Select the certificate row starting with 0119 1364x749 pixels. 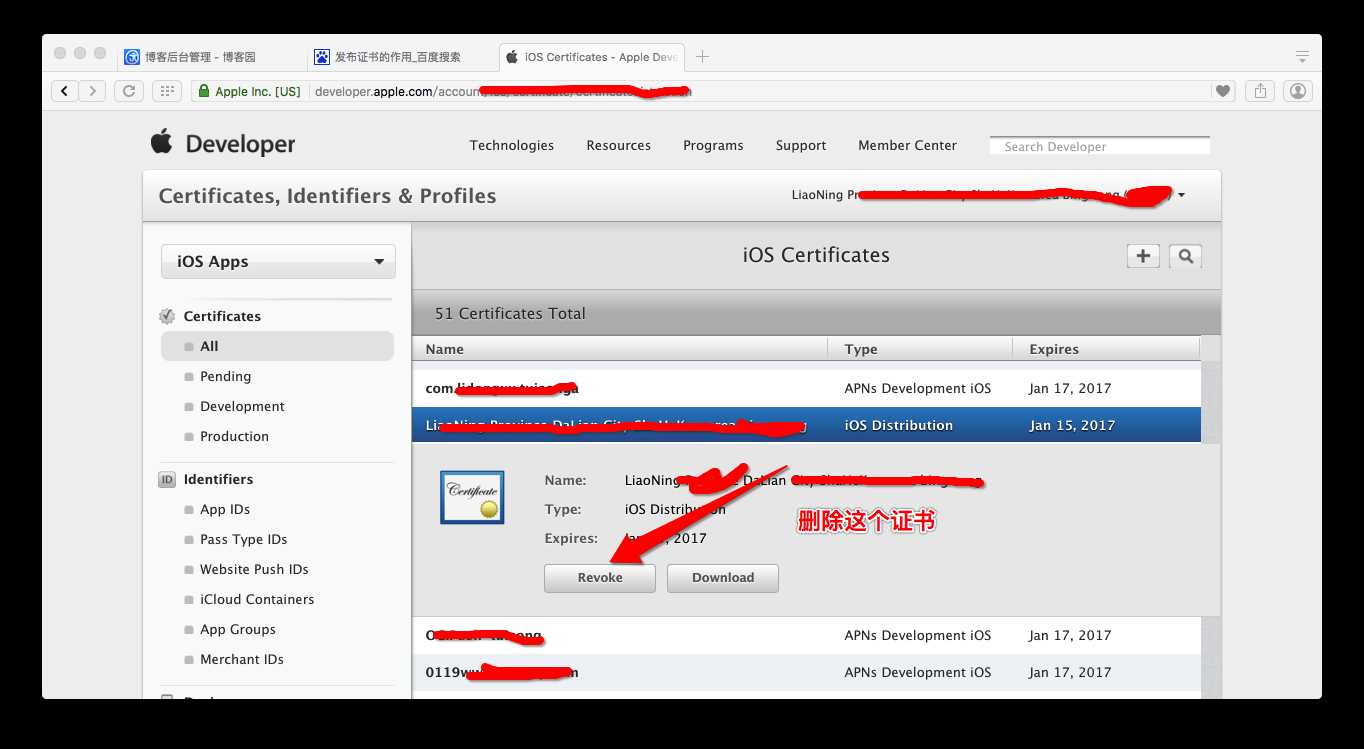[x=806, y=672]
